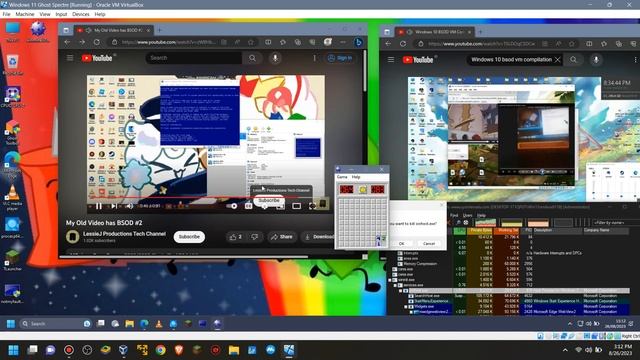The height and width of the screenshot is (360, 640).
Task: Go back in left Edge window
Action: click(67, 42)
